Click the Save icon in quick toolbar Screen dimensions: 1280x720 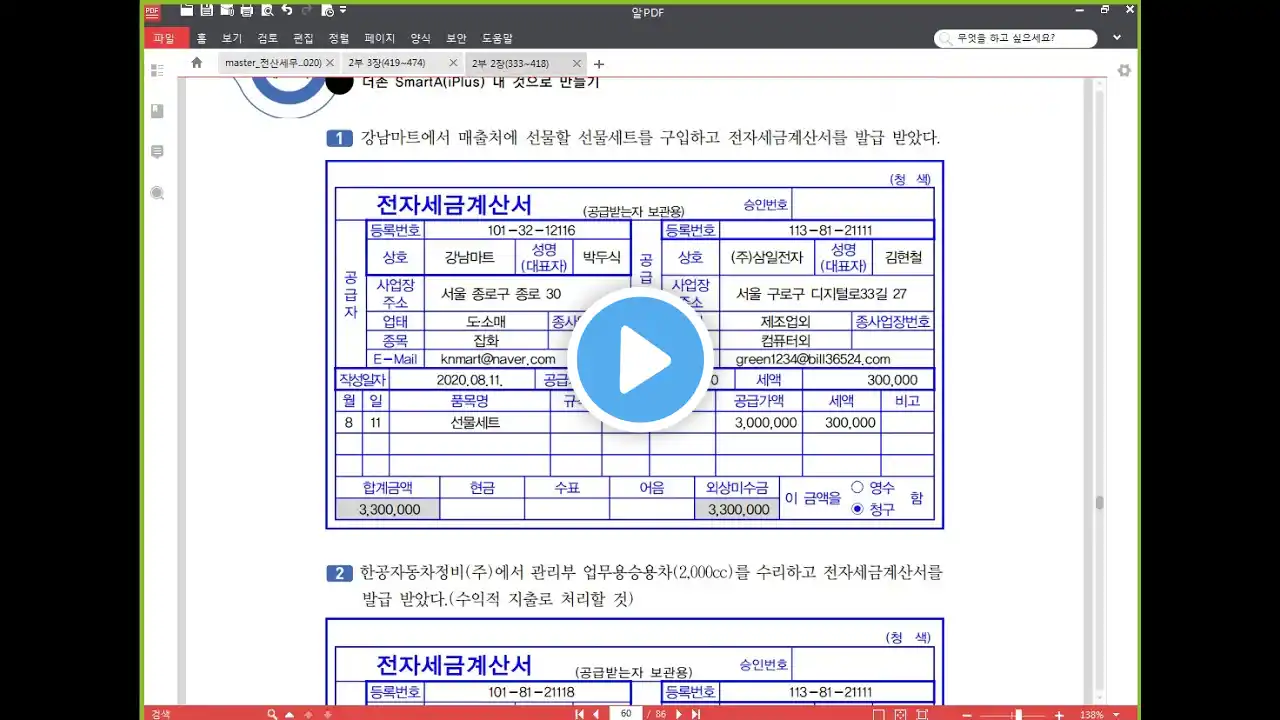click(206, 10)
